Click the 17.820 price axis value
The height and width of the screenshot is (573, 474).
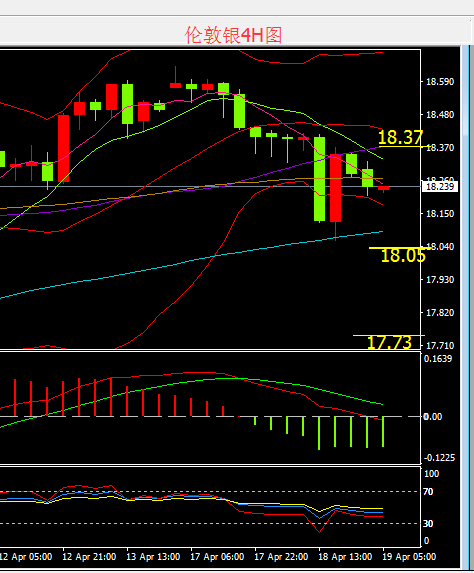440,313
